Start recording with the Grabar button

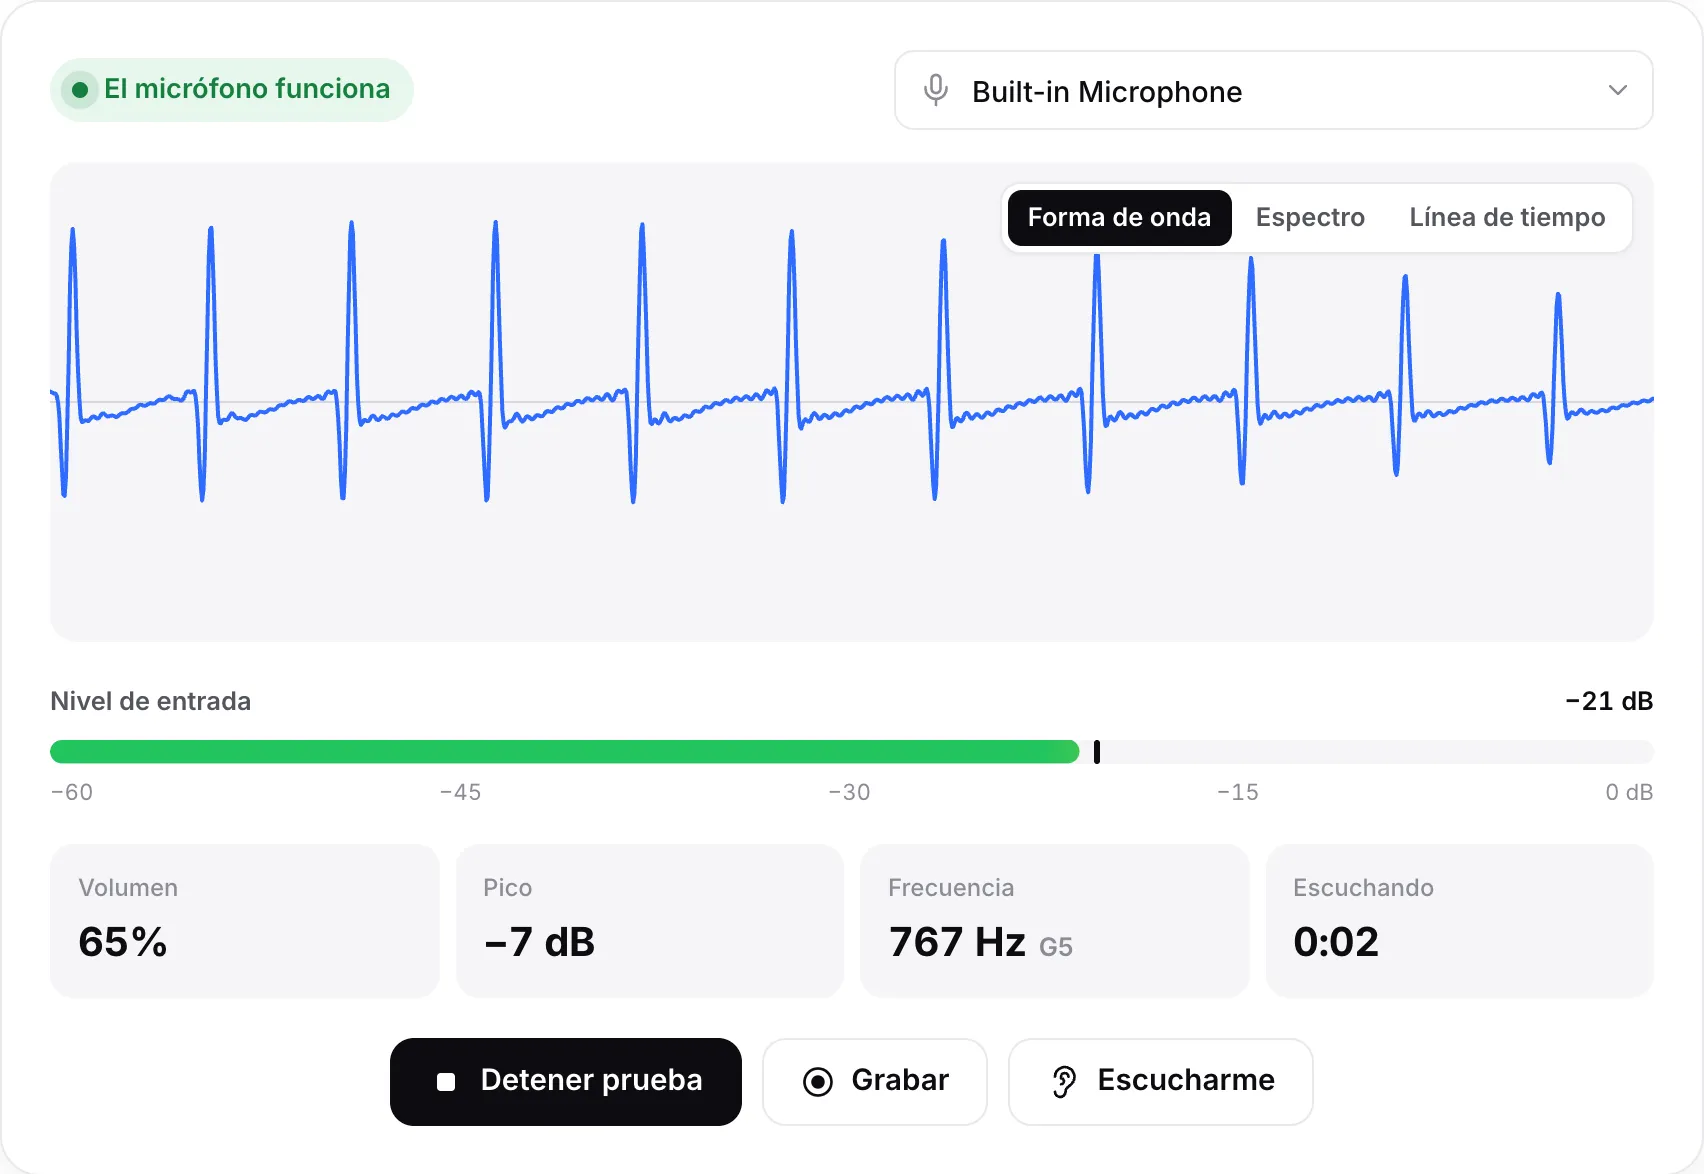pyautogui.click(x=875, y=1081)
